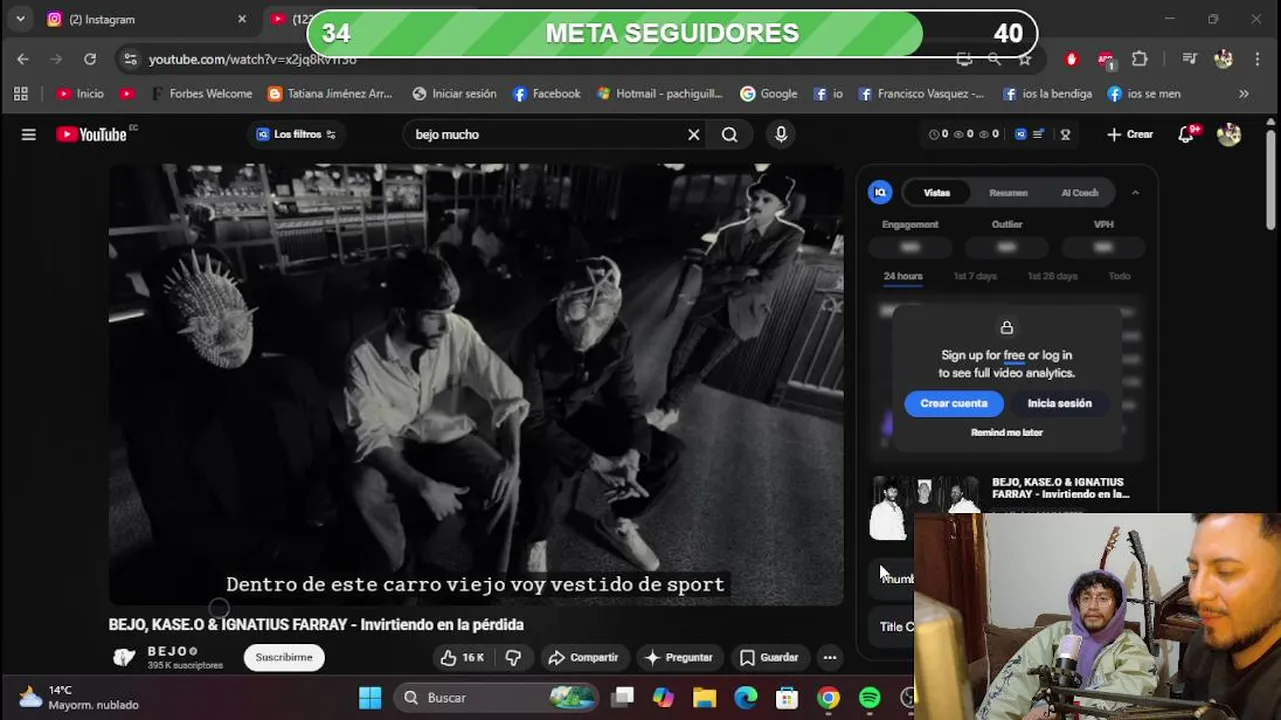View site information icon in the address bar

(x=130, y=59)
